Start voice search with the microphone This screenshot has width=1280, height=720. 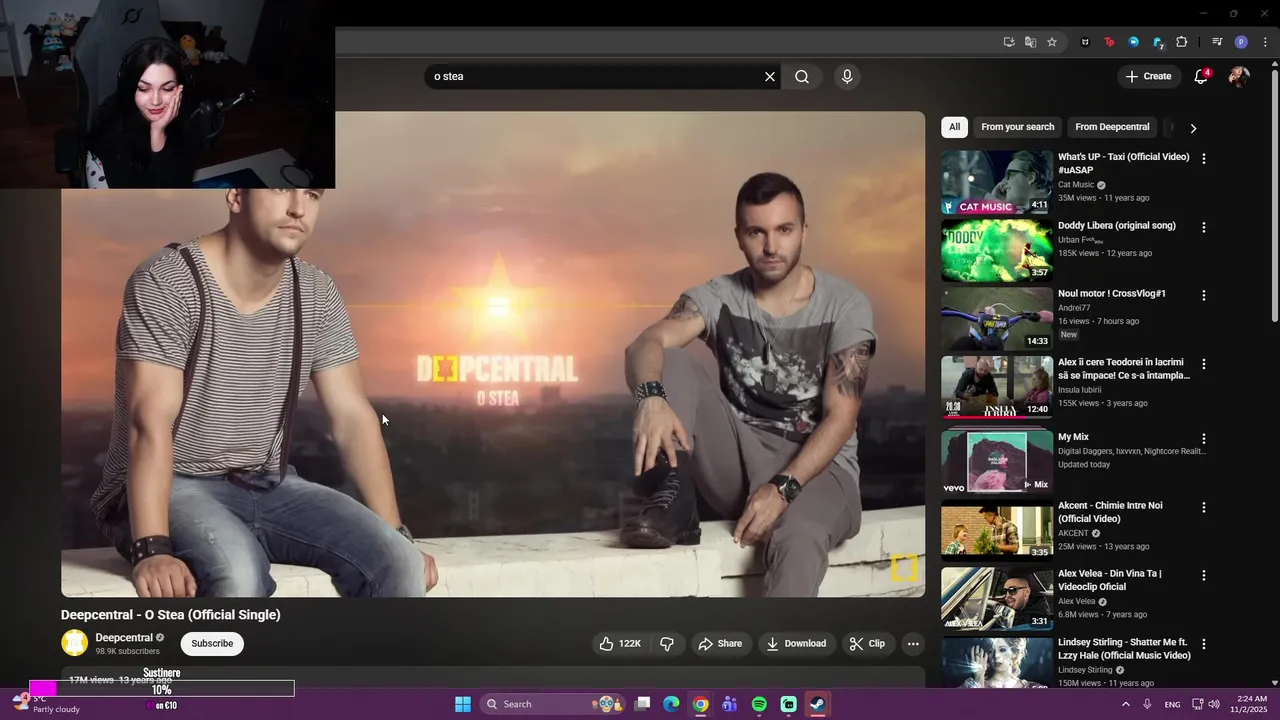click(847, 77)
